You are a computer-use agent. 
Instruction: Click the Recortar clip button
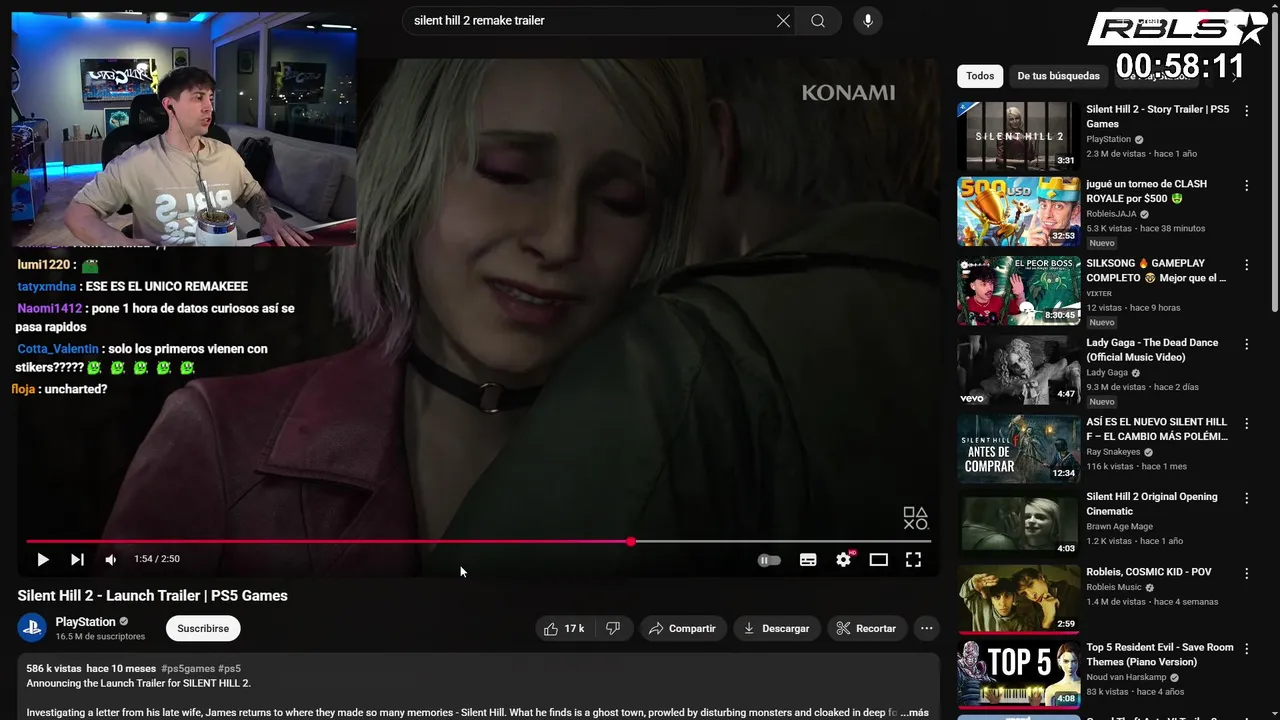pos(866,628)
